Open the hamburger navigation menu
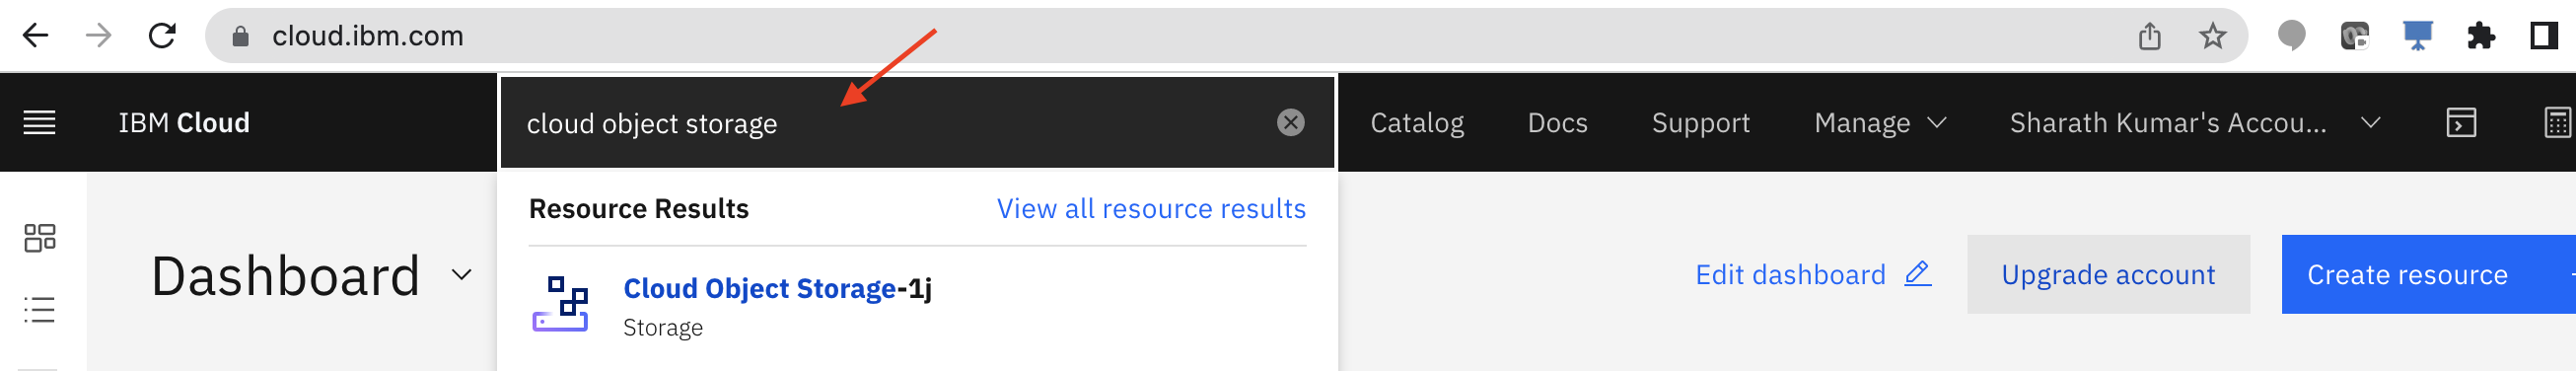The height and width of the screenshot is (371, 2576). (39, 123)
